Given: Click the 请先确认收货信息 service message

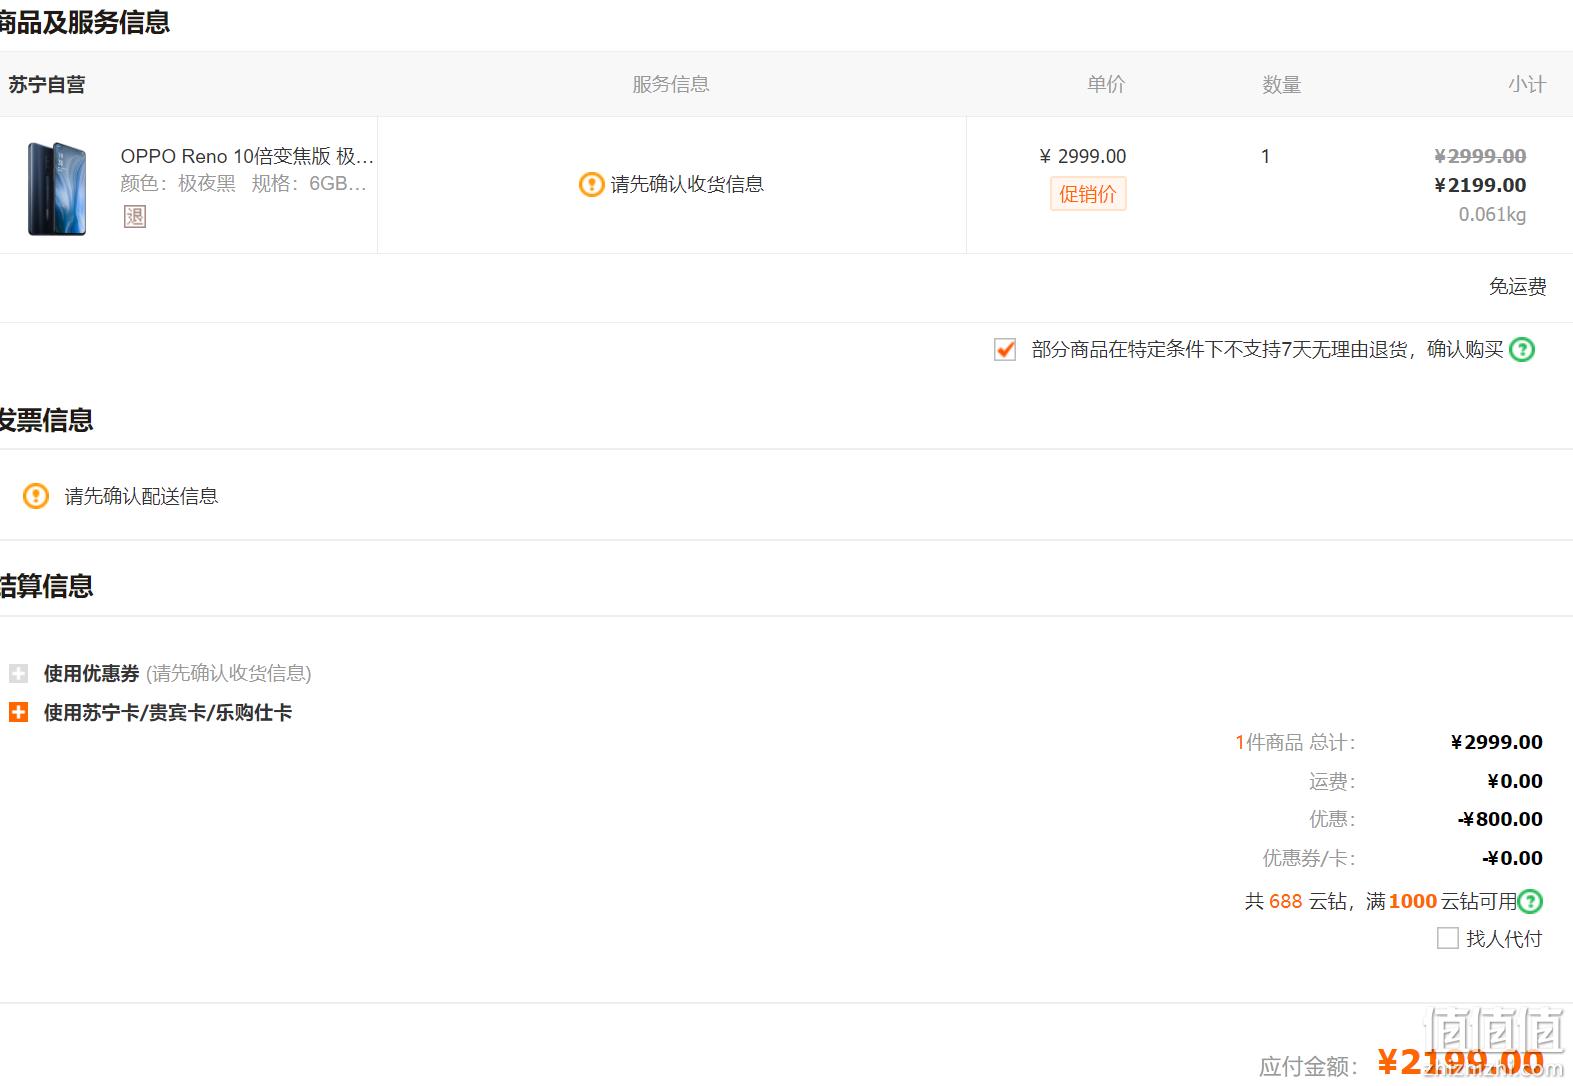Looking at the screenshot, I should point(687,184).
